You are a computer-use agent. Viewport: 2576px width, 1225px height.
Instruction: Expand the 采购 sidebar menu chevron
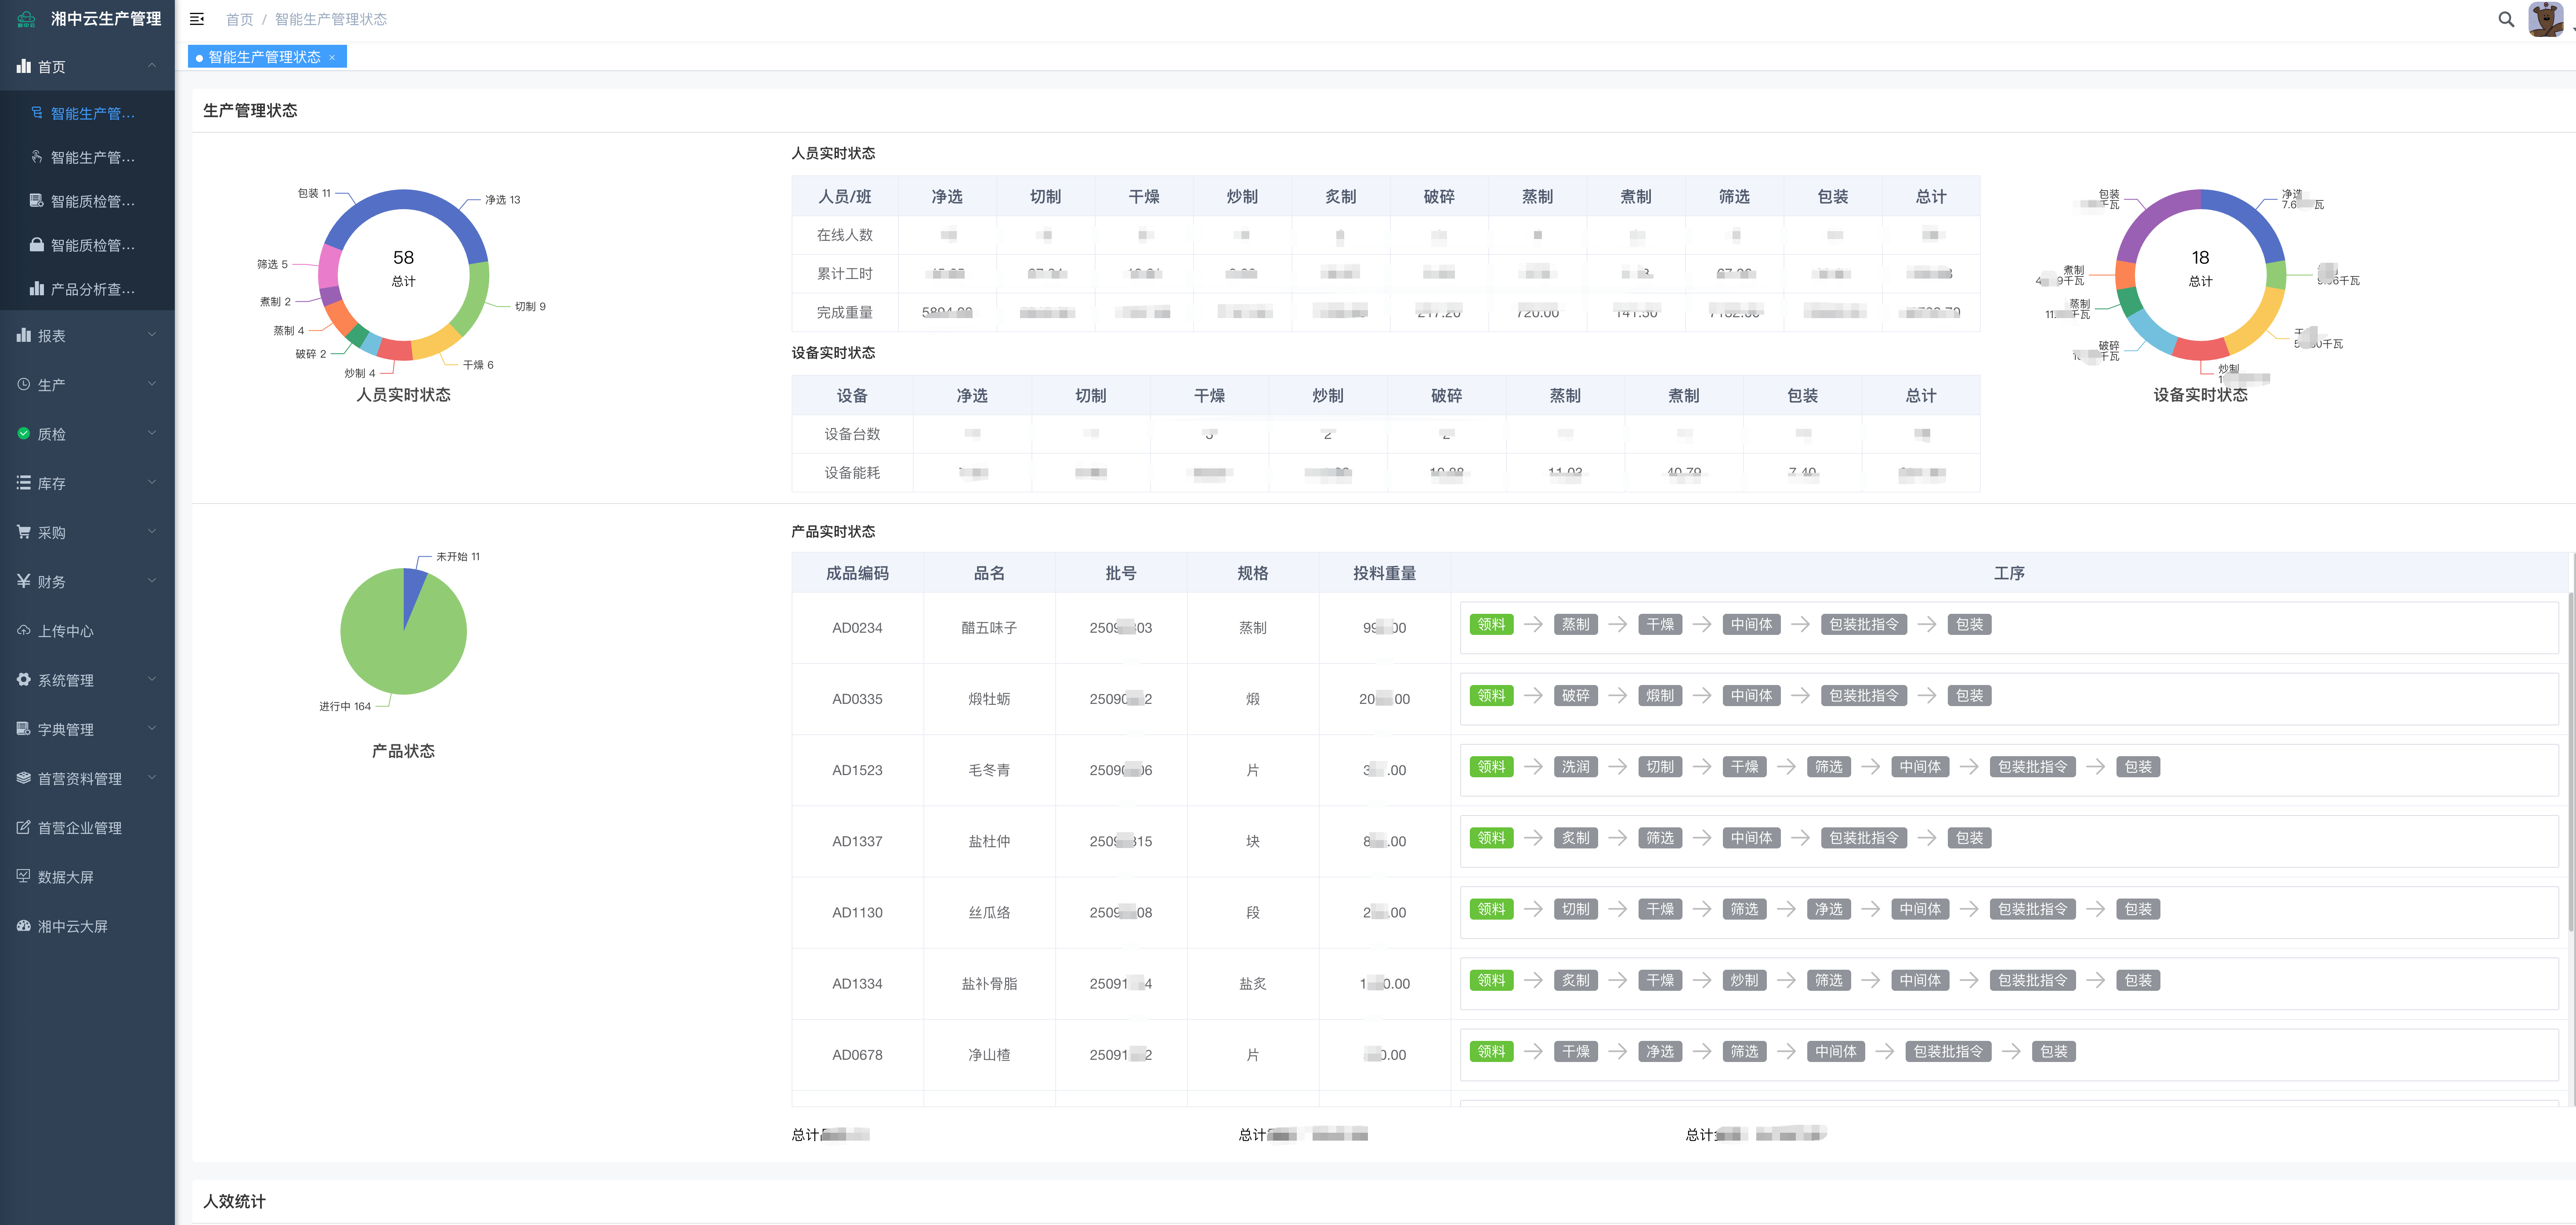point(152,532)
